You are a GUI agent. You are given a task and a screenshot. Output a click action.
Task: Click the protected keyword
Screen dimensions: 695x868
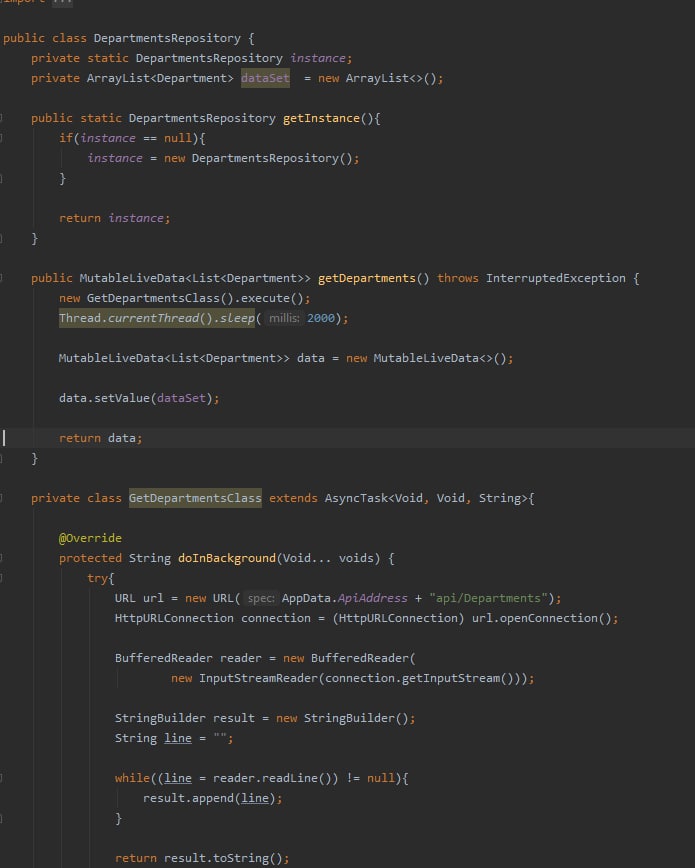90,558
